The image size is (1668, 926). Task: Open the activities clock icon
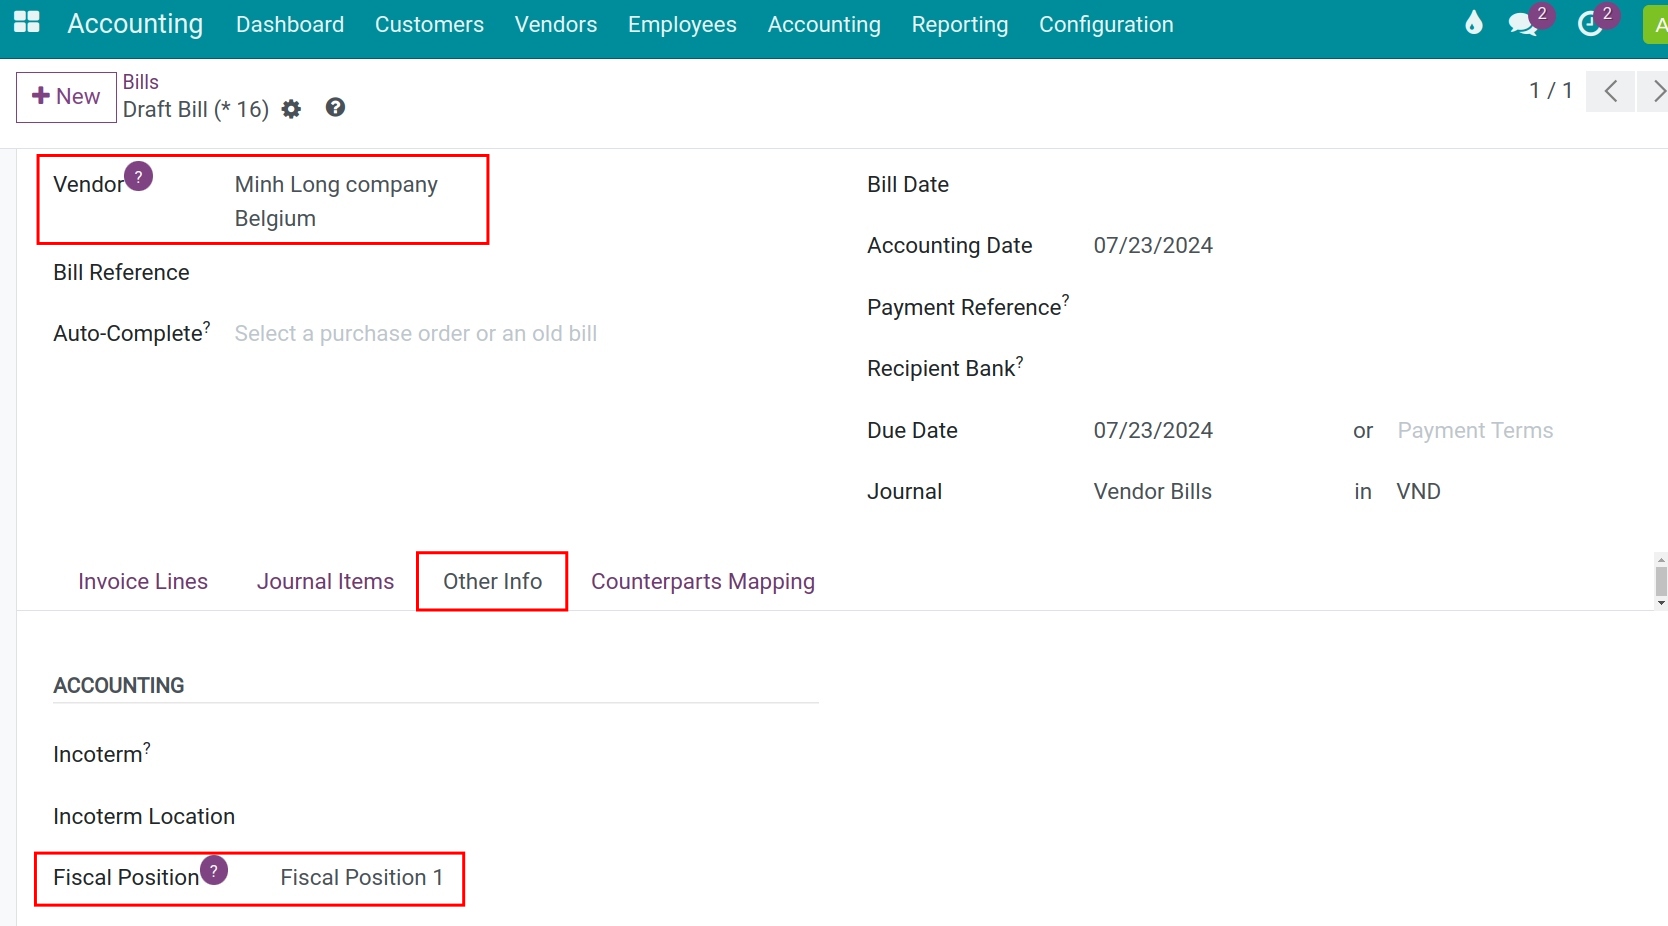1590,24
